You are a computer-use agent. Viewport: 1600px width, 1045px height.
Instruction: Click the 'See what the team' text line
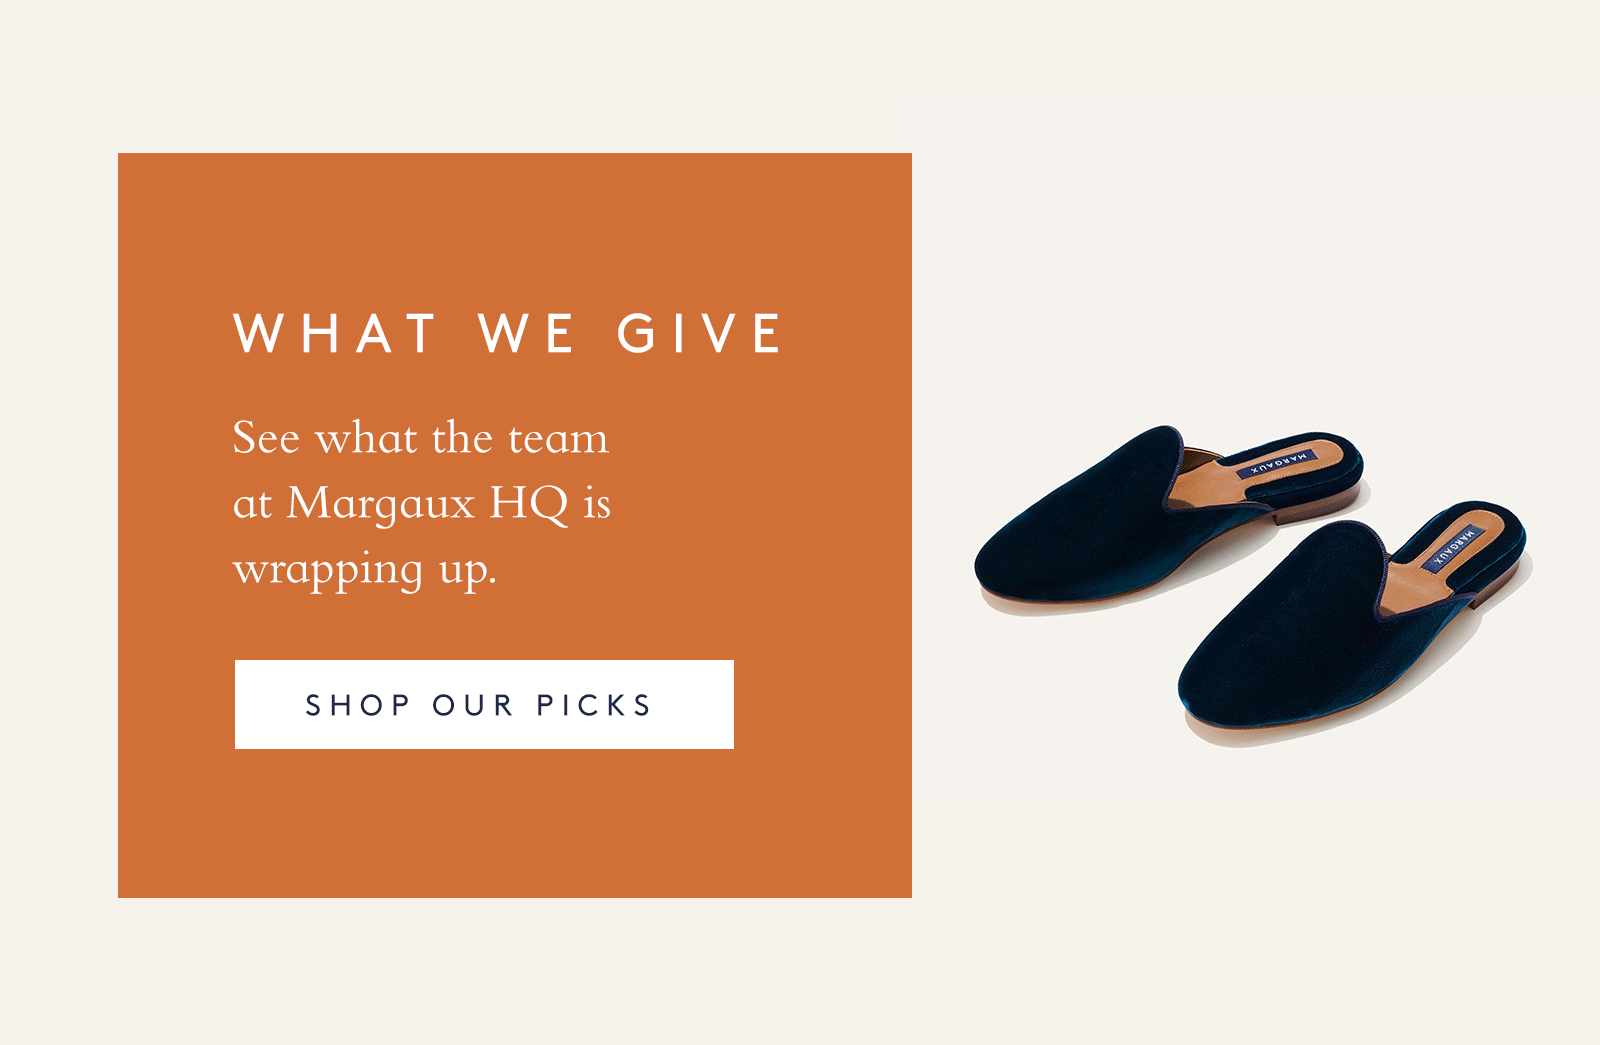coord(420,438)
